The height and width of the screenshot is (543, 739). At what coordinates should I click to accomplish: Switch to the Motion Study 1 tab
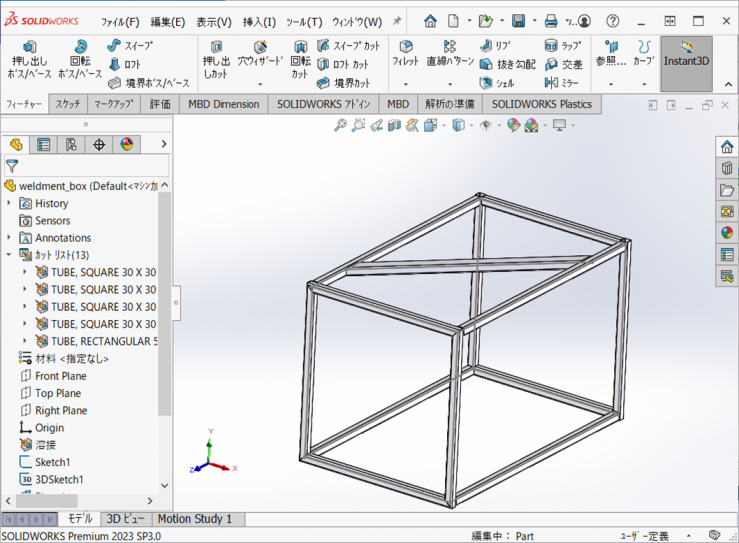click(x=194, y=519)
